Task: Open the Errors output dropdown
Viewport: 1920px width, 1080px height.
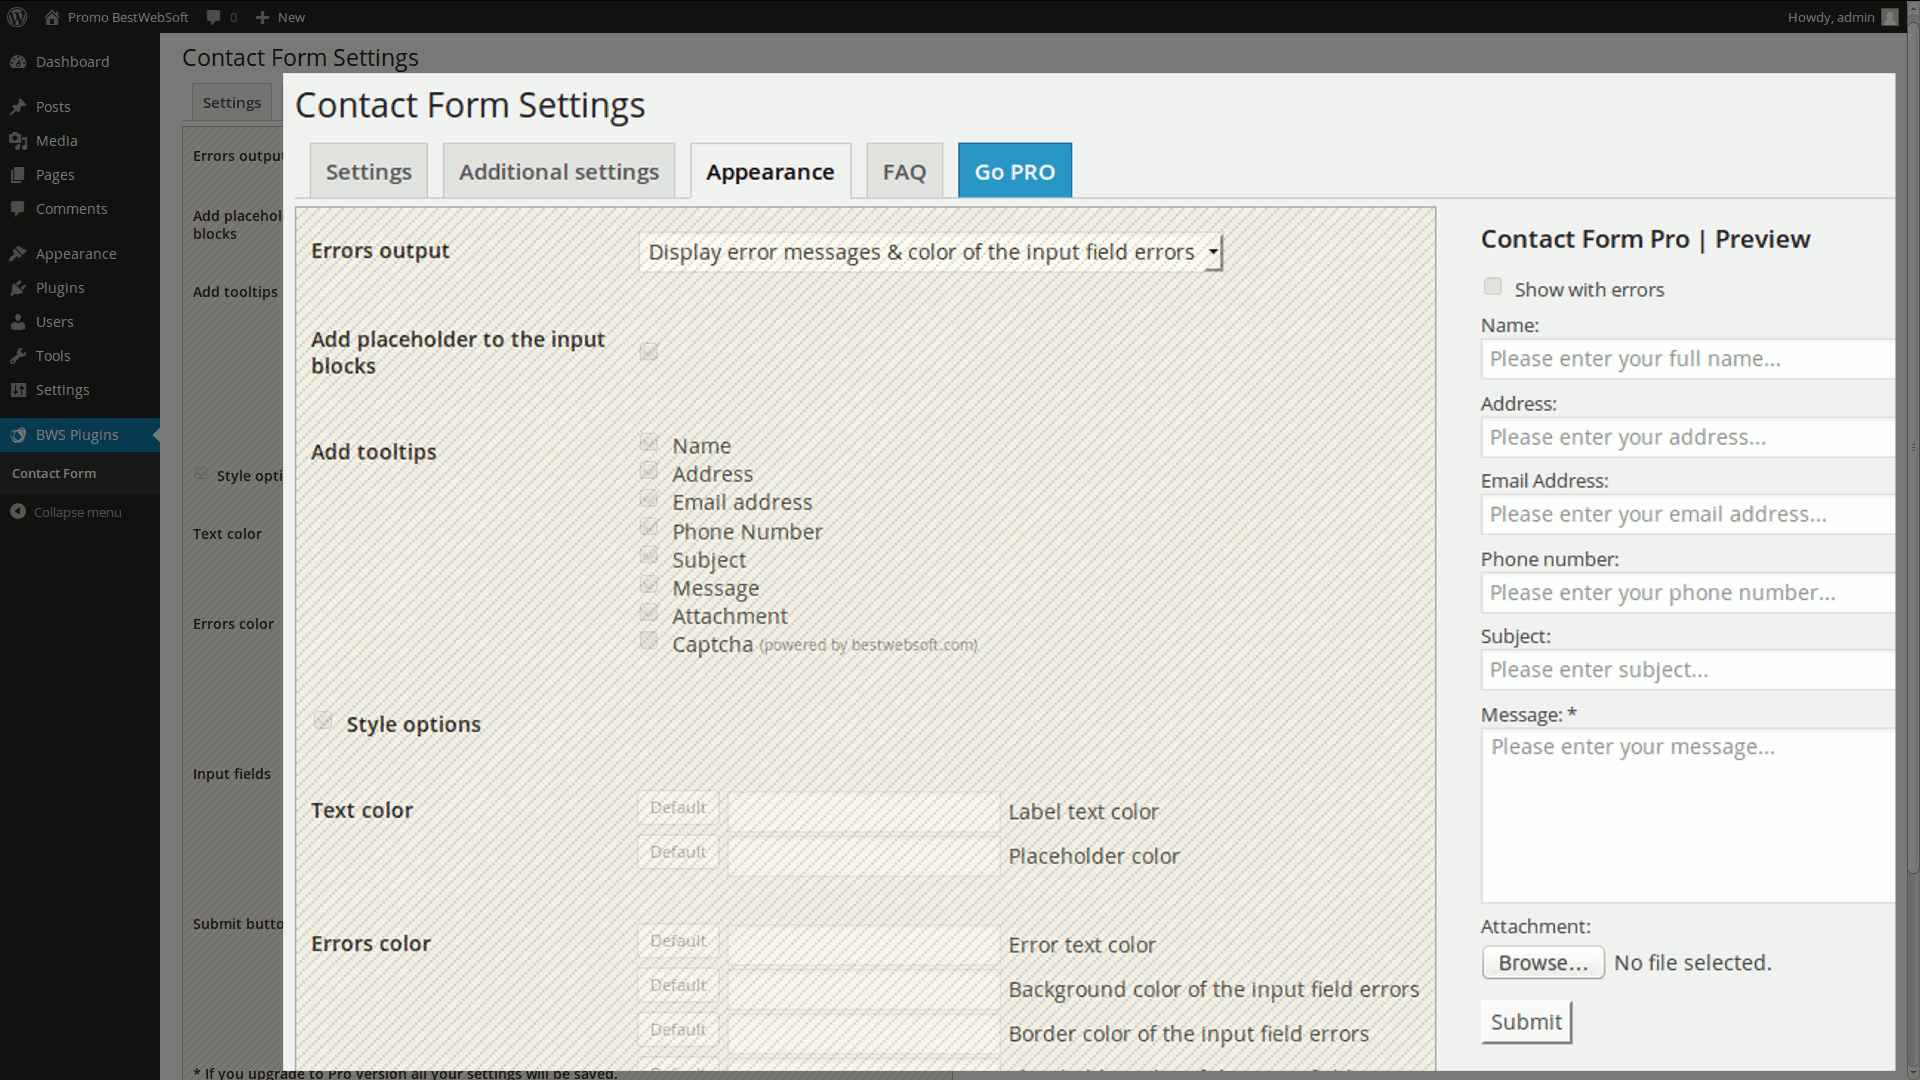Action: tap(930, 252)
